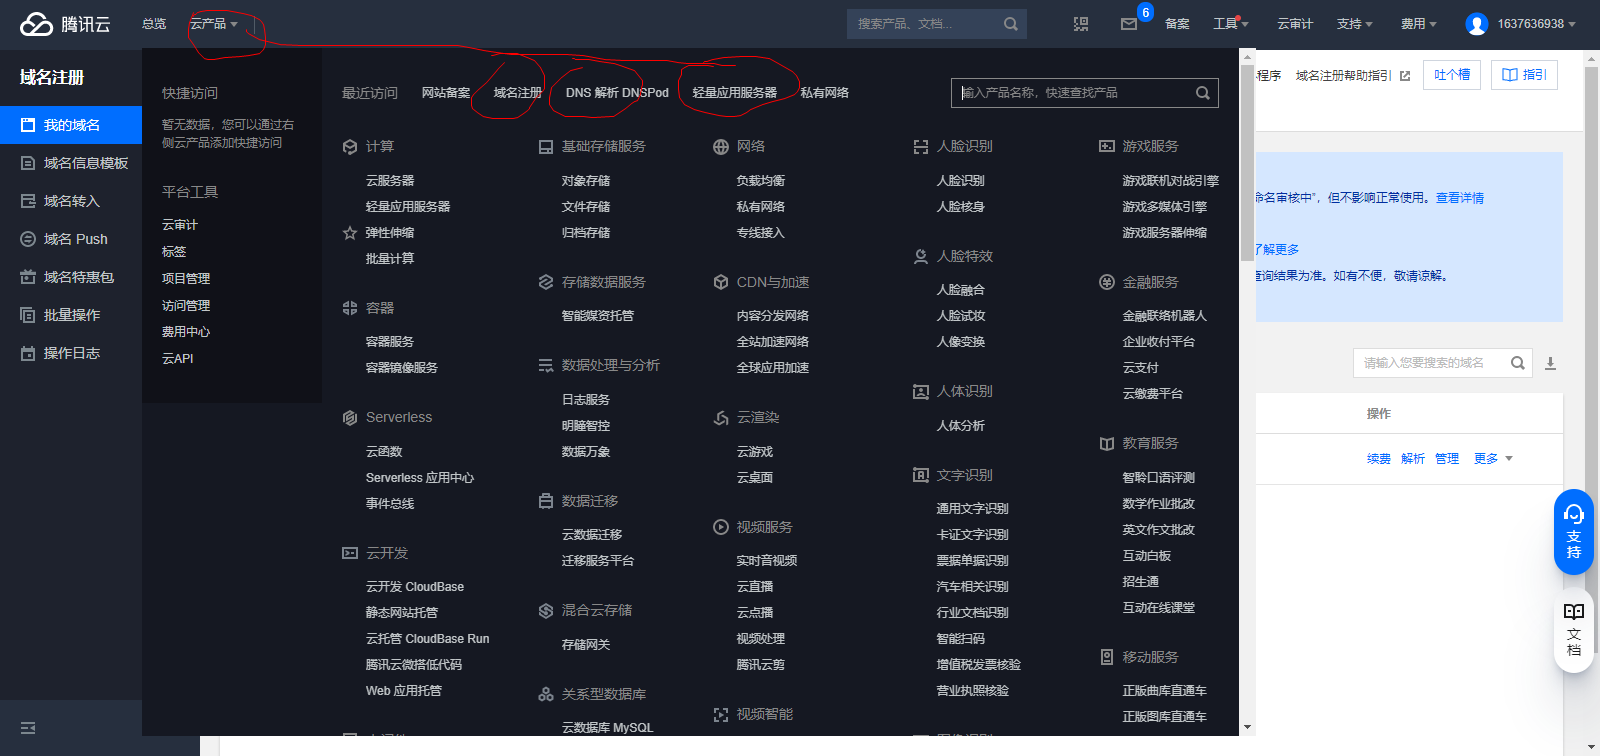This screenshot has height=756, width=1600.
Task: Open the QR code scan icon
Action: [x=1081, y=24]
